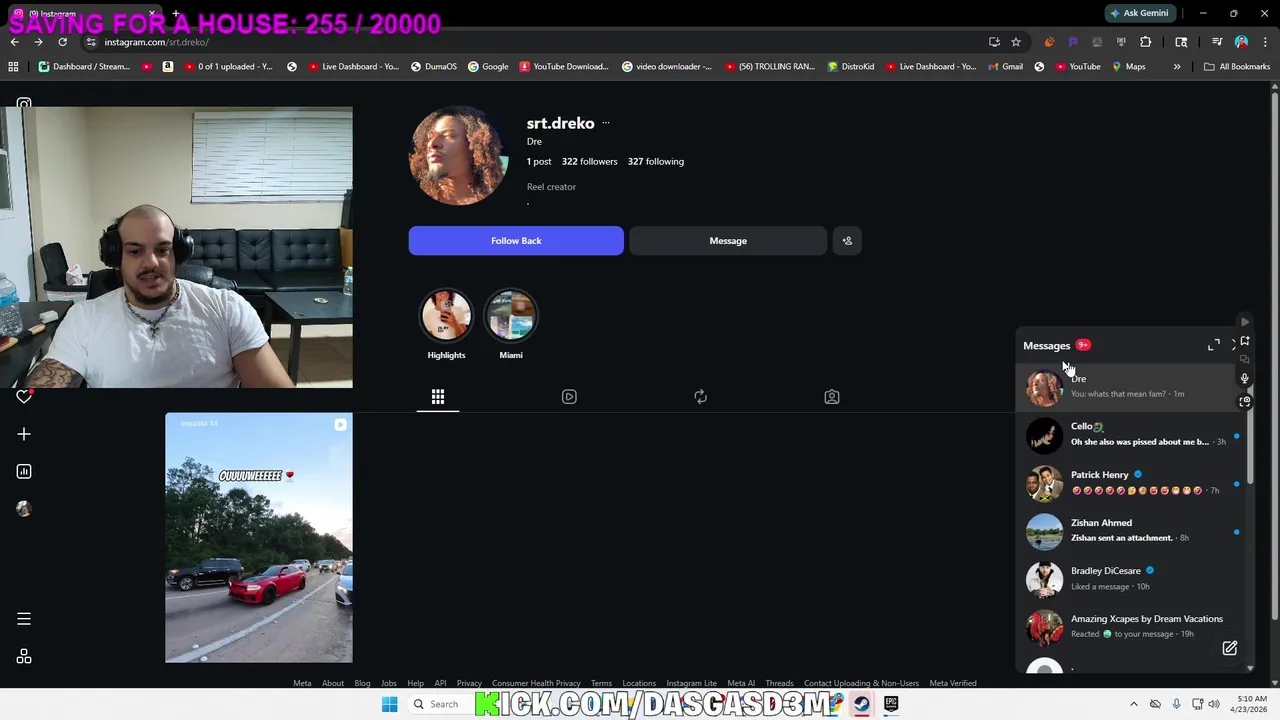Click the screenshot capture icon beside Messages panel
Screen dimensions: 1280x720
(1245, 401)
